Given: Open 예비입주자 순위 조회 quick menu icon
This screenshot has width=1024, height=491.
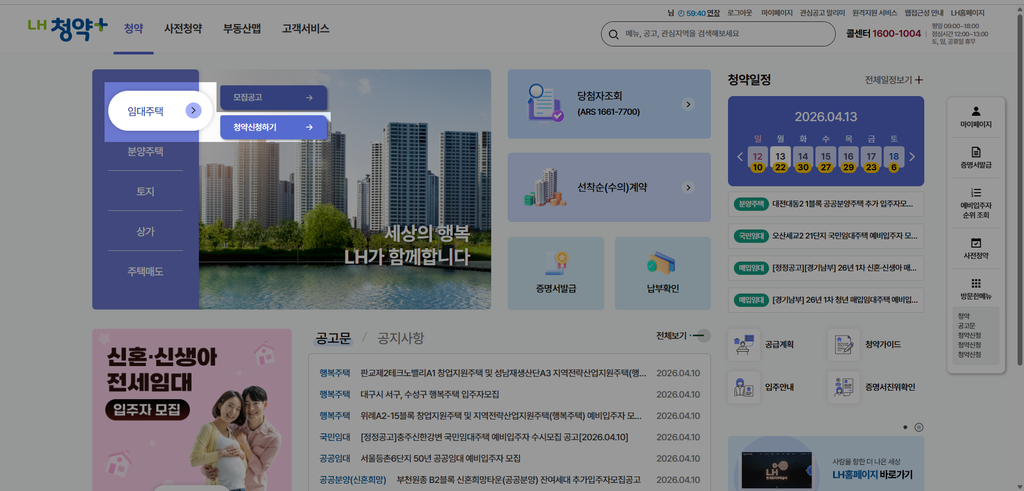Looking at the screenshot, I should click(976, 193).
